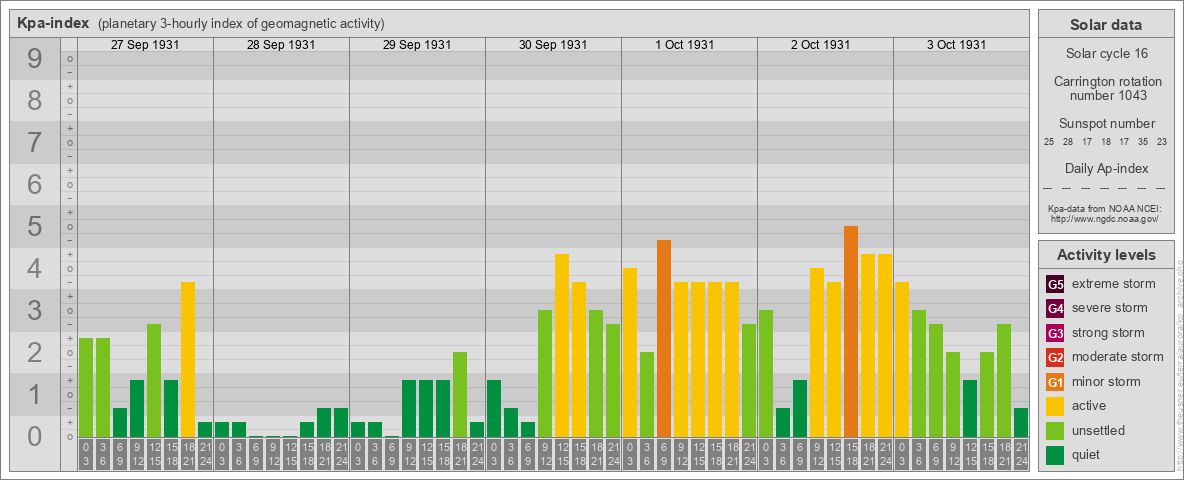This screenshot has width=1184, height=480.
Task: Click the yellow 21-24h bar on 2 Oct
Action: (885, 346)
